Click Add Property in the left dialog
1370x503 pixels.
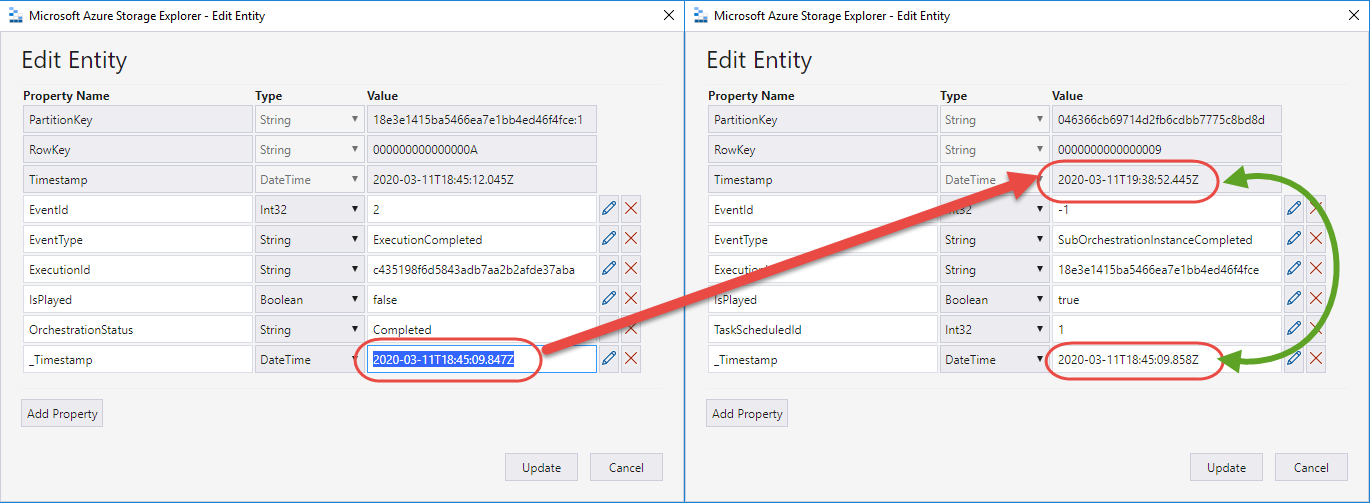pos(62,413)
